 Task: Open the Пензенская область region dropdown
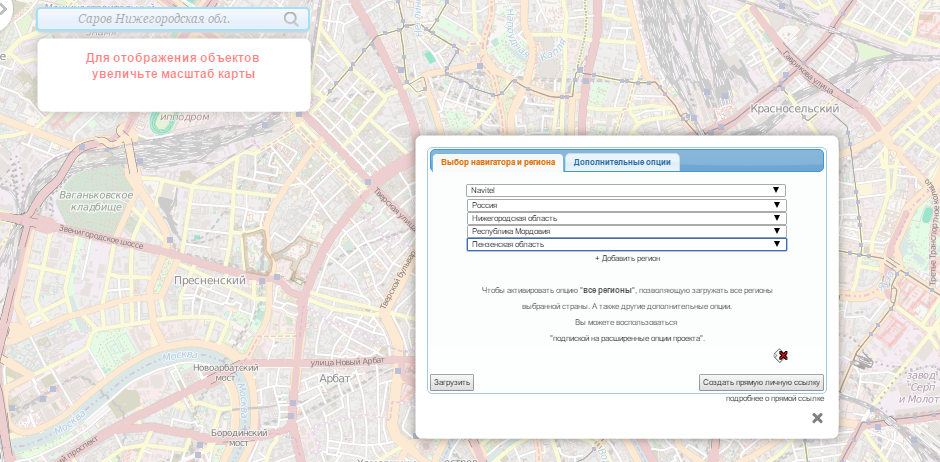point(626,244)
